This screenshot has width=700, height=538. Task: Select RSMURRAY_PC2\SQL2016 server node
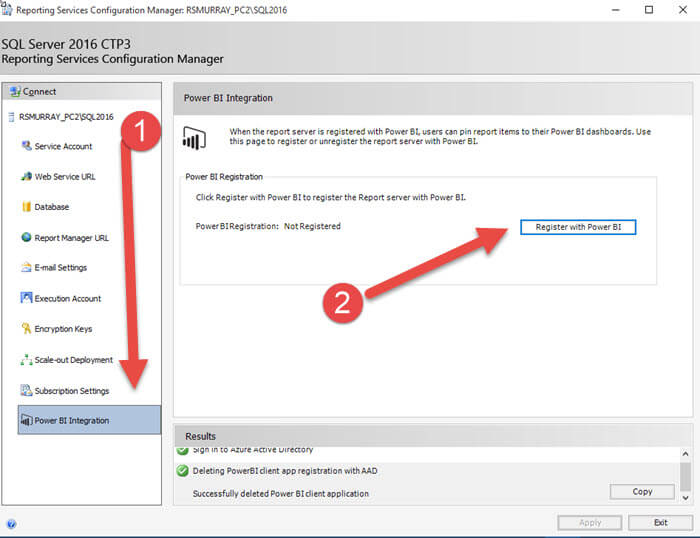(x=66, y=117)
